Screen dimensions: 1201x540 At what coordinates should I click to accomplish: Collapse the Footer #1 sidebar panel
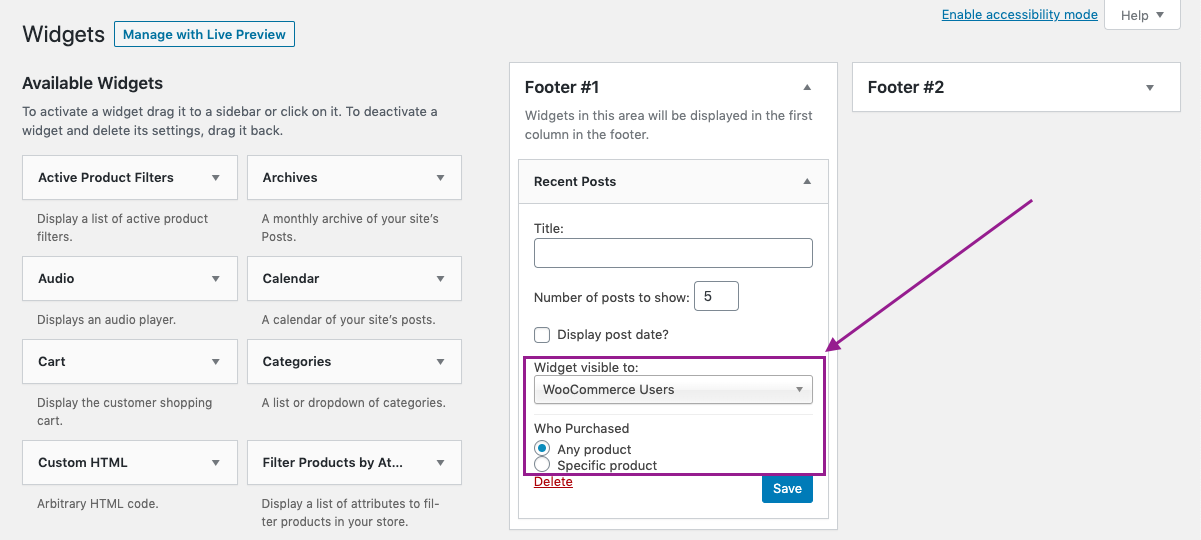(x=807, y=88)
